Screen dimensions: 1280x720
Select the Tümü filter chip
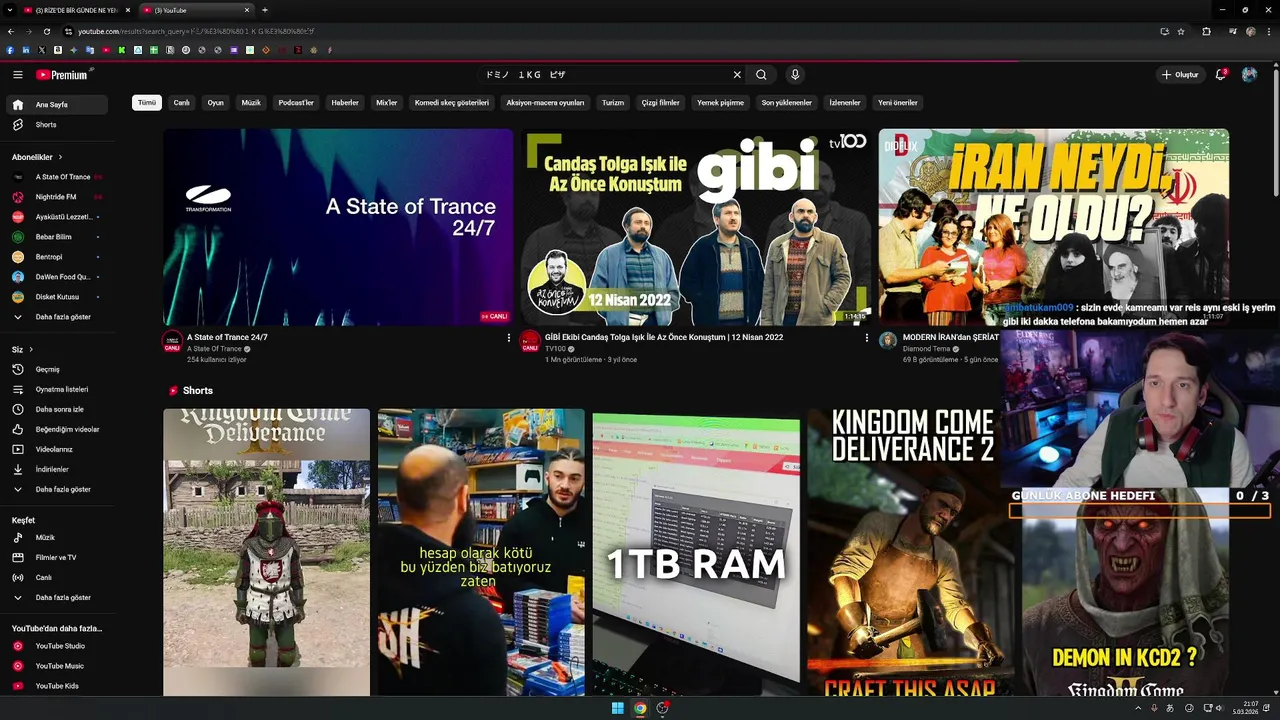147,102
